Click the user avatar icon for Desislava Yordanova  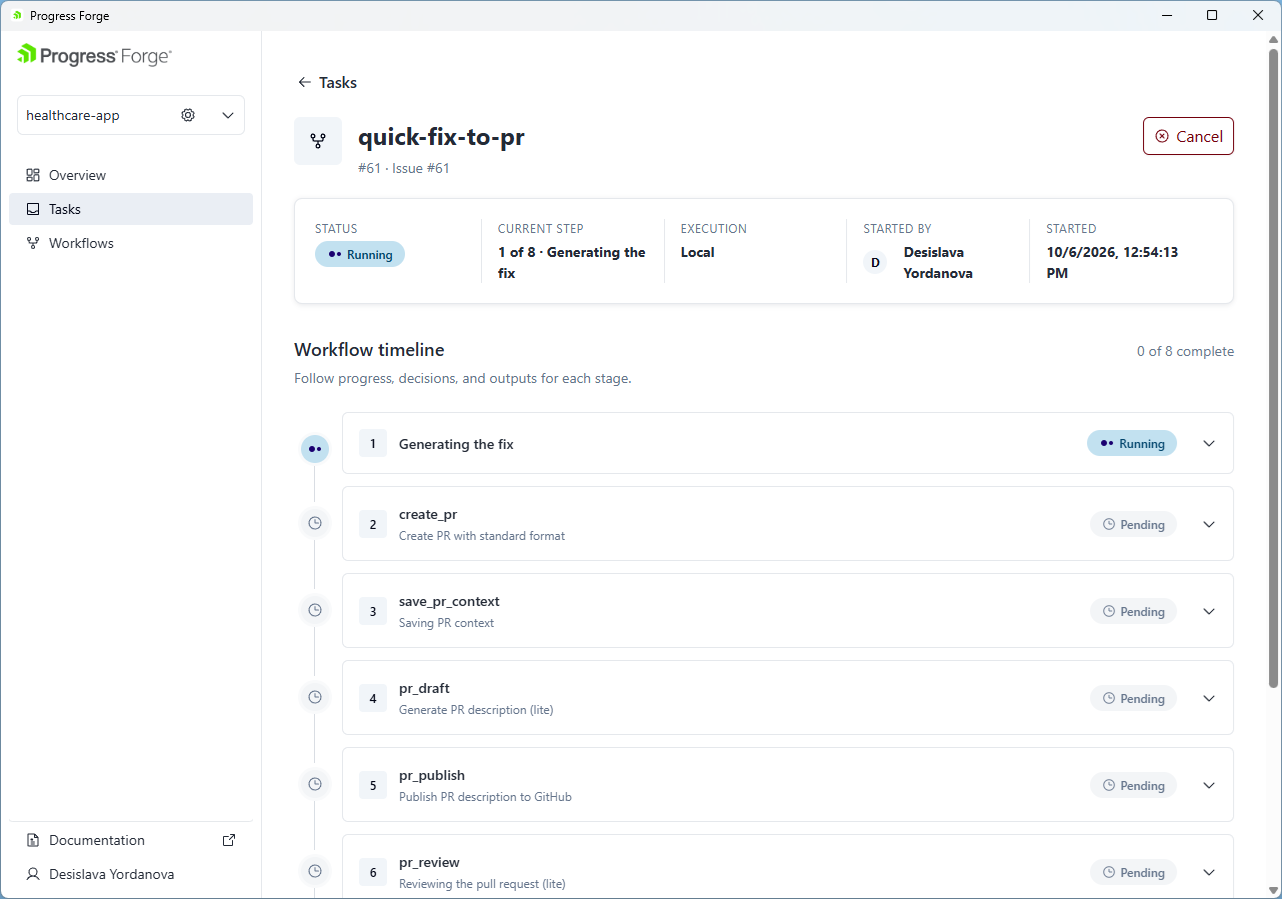point(33,874)
